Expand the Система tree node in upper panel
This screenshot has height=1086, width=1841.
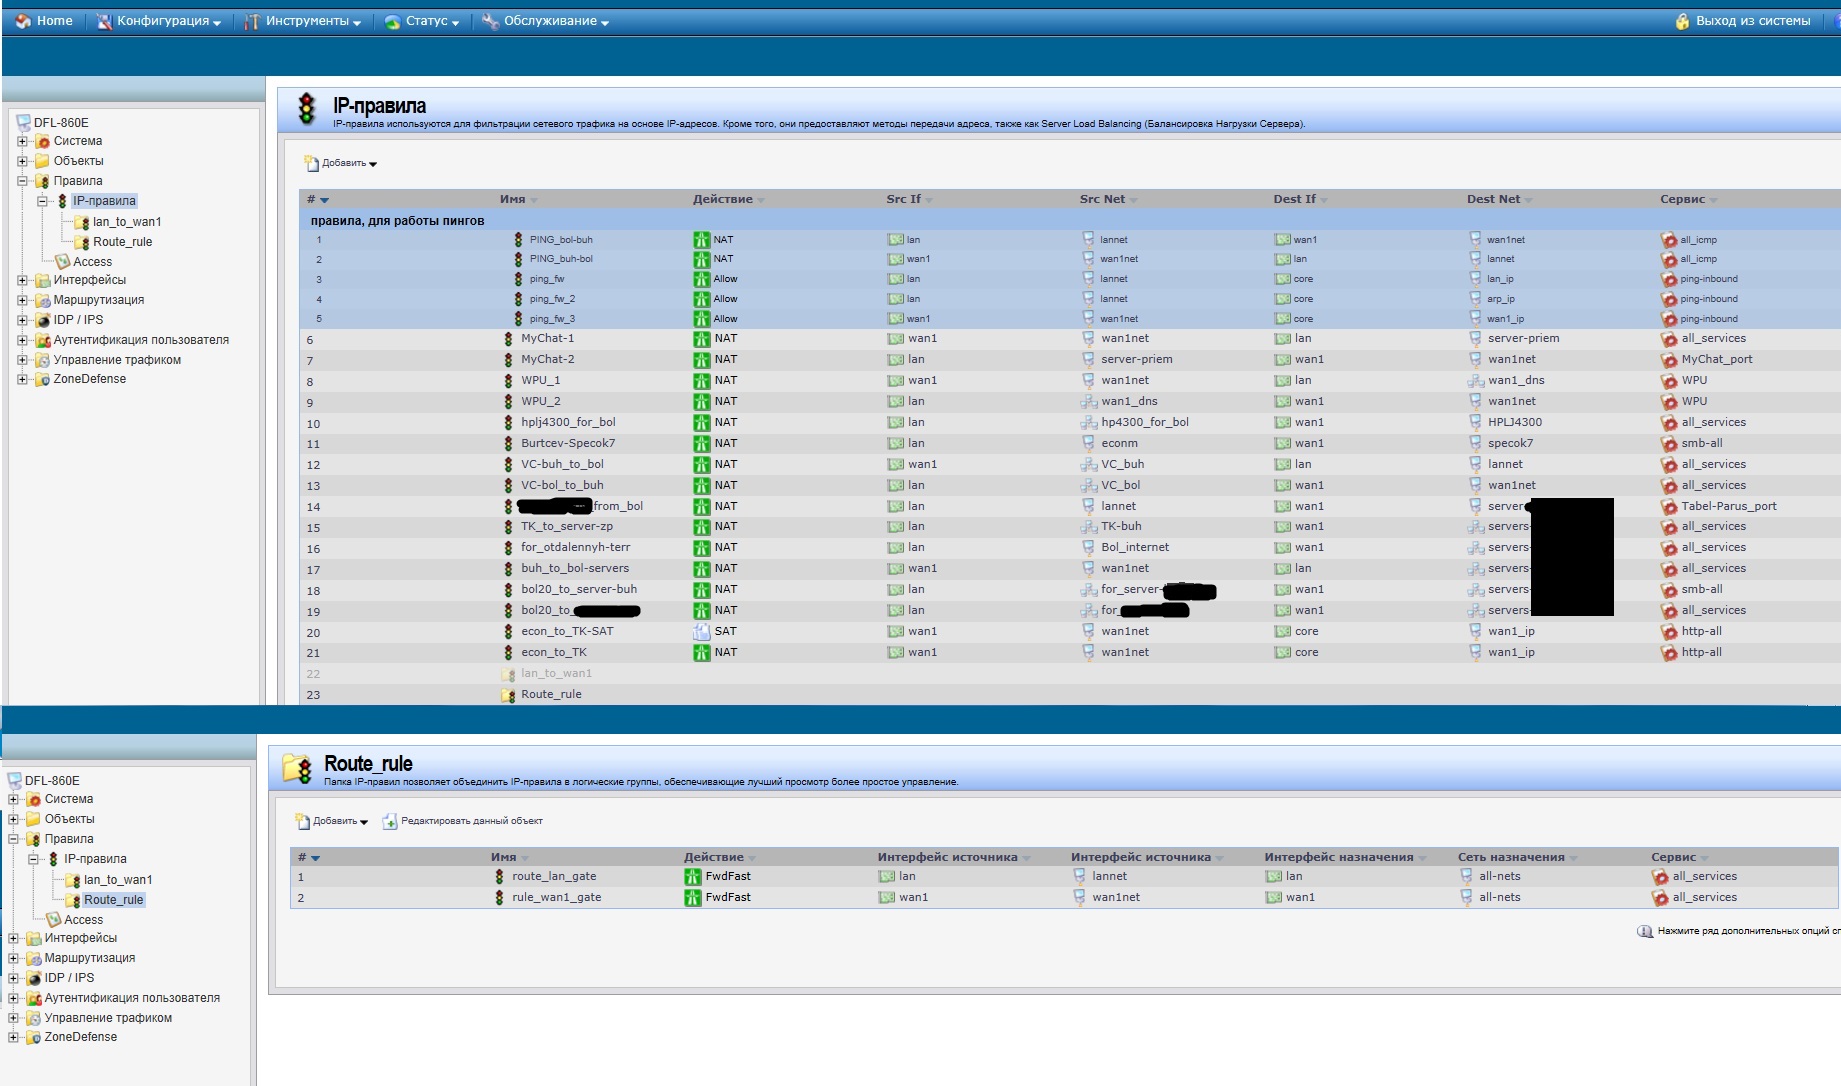pos(22,141)
